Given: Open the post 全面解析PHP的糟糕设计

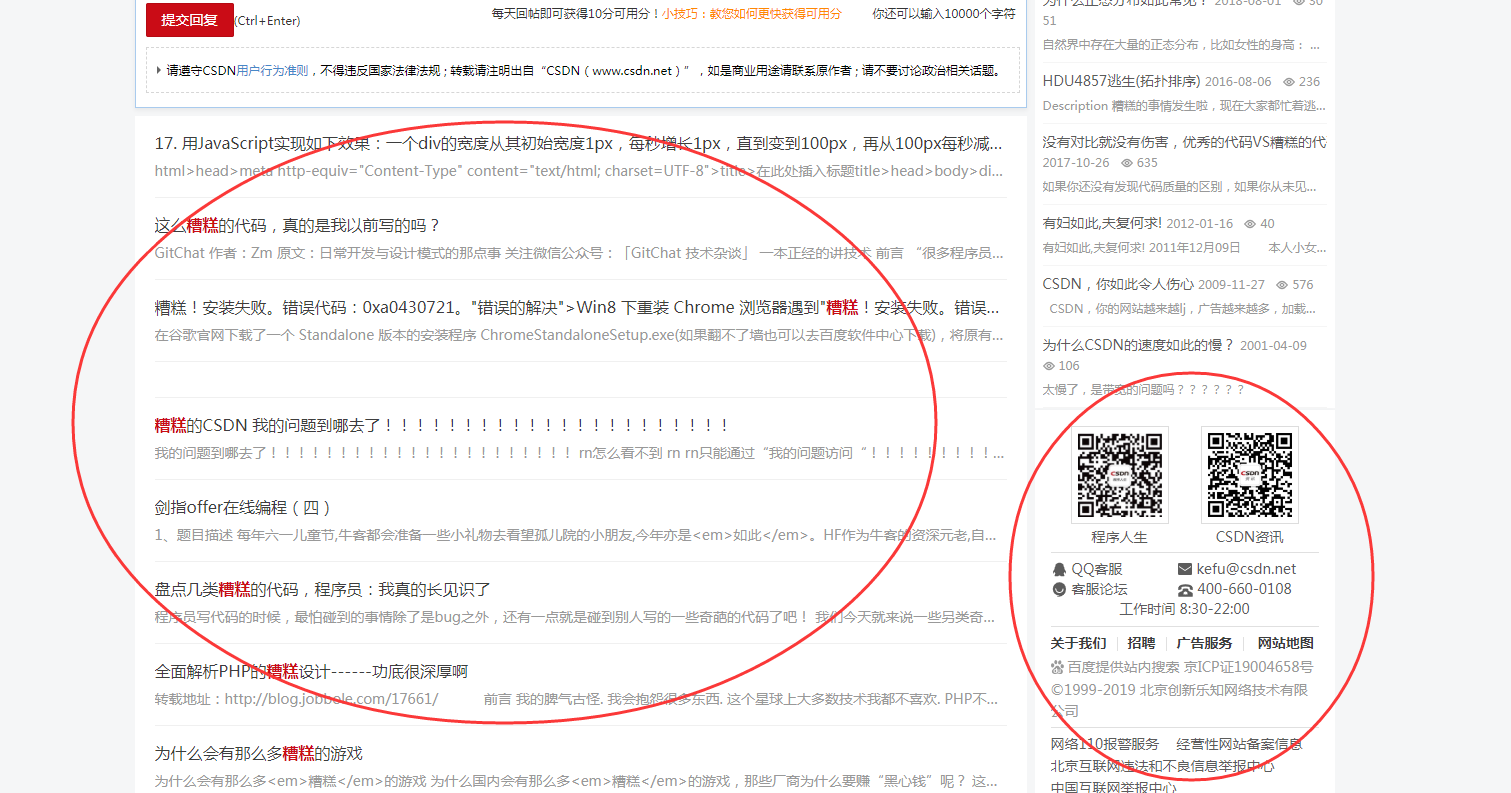Looking at the screenshot, I should tap(311, 671).
